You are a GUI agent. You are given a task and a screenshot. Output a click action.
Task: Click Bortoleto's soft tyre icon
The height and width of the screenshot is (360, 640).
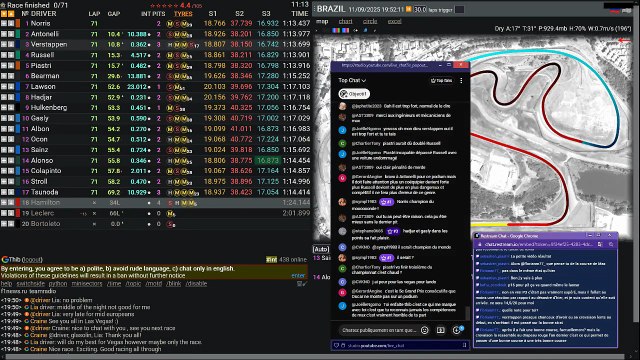tap(171, 224)
